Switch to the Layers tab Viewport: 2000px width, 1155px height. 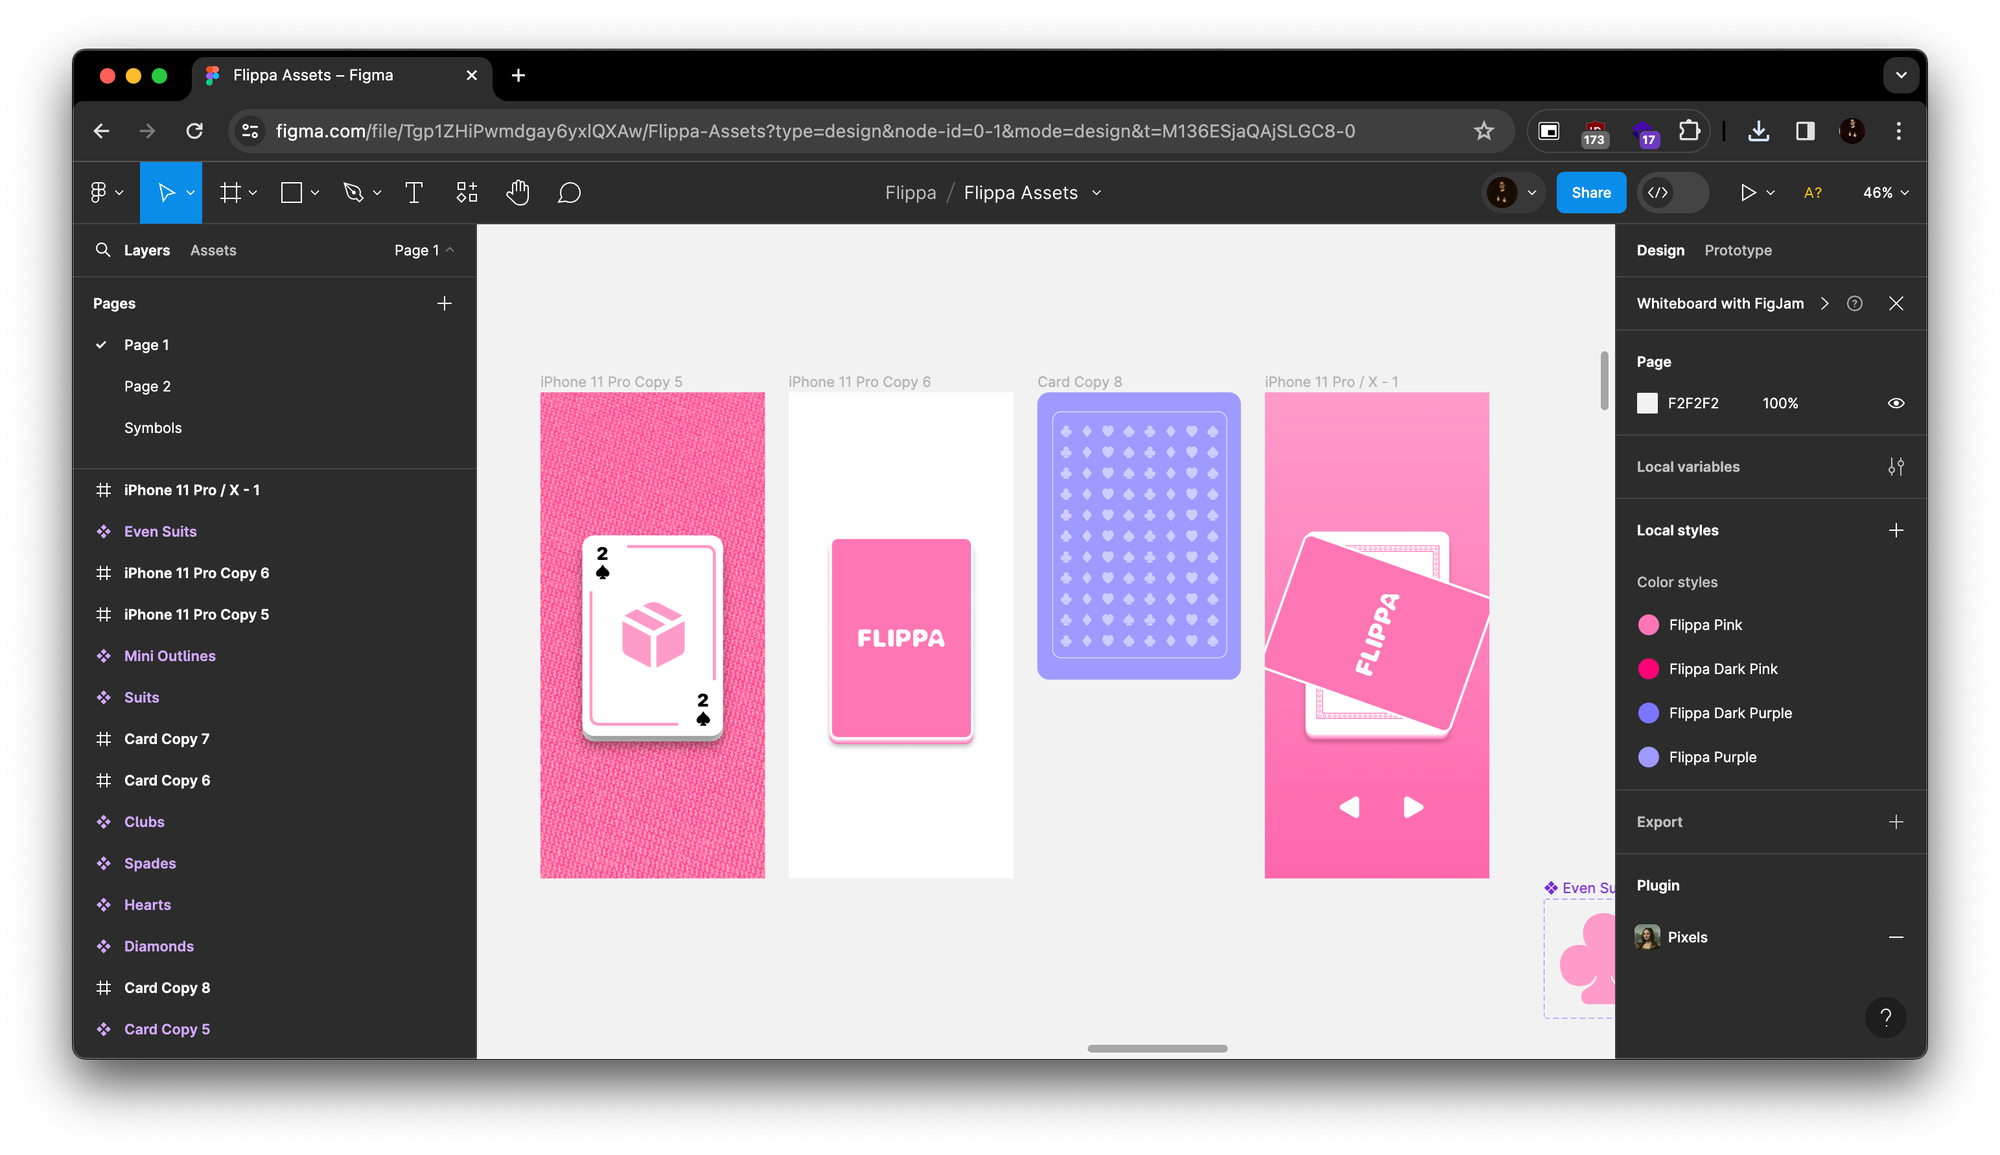tap(147, 250)
